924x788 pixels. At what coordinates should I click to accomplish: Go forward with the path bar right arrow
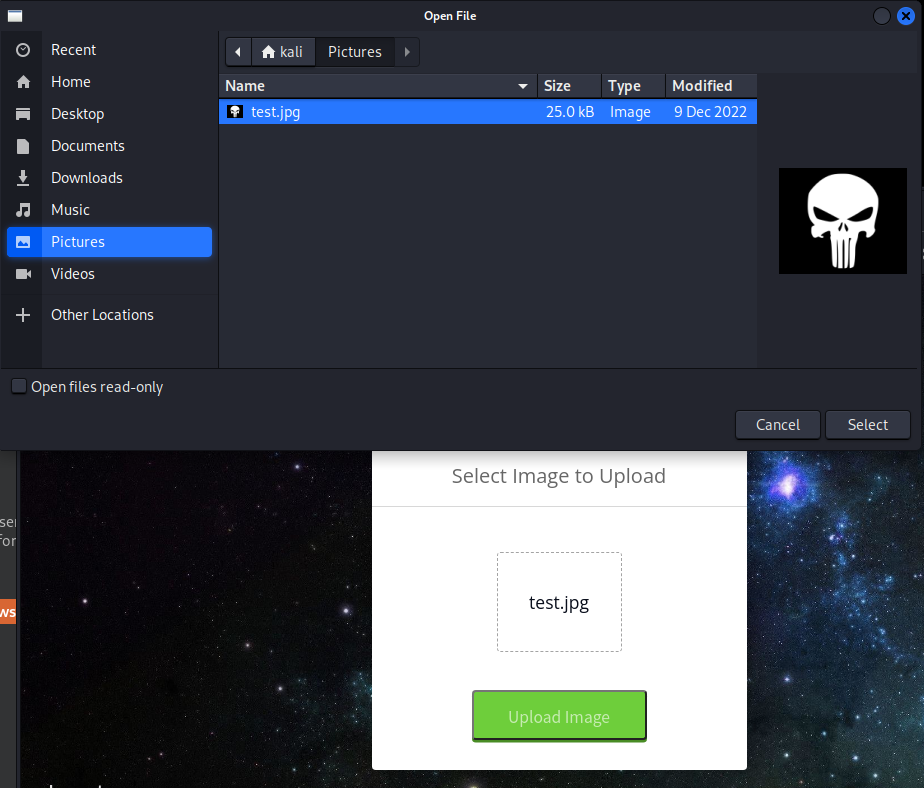pyautogui.click(x=407, y=52)
